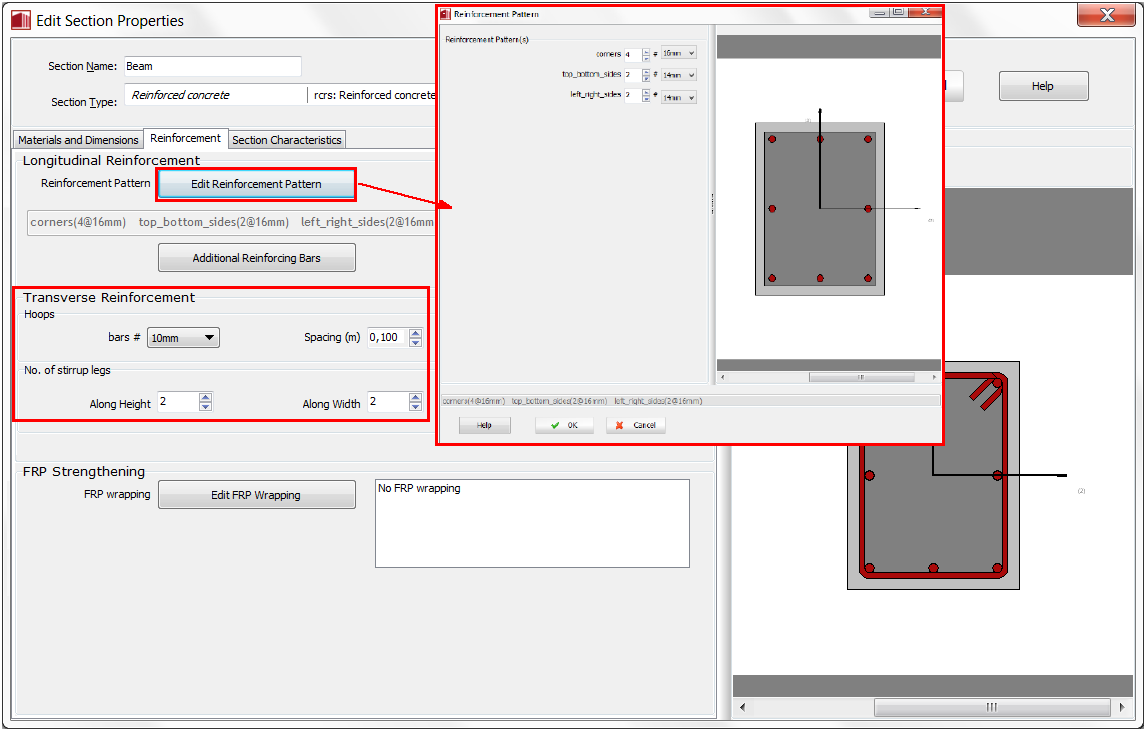
Task: Cancel the Reinforcement Pattern dialog
Action: pos(636,425)
